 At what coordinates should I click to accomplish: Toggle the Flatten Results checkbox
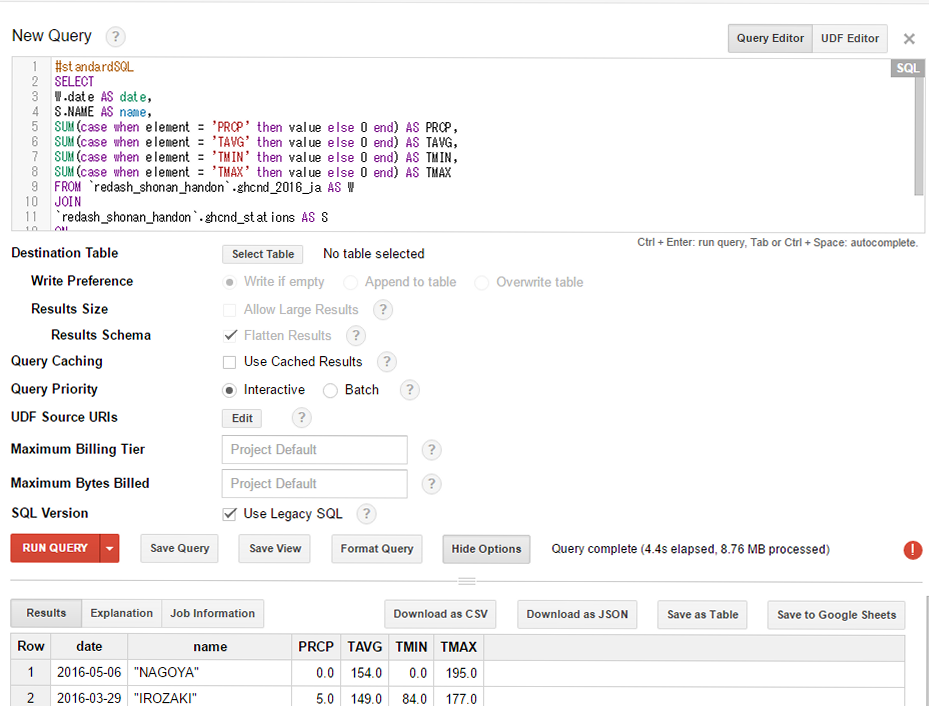pyautogui.click(x=230, y=336)
